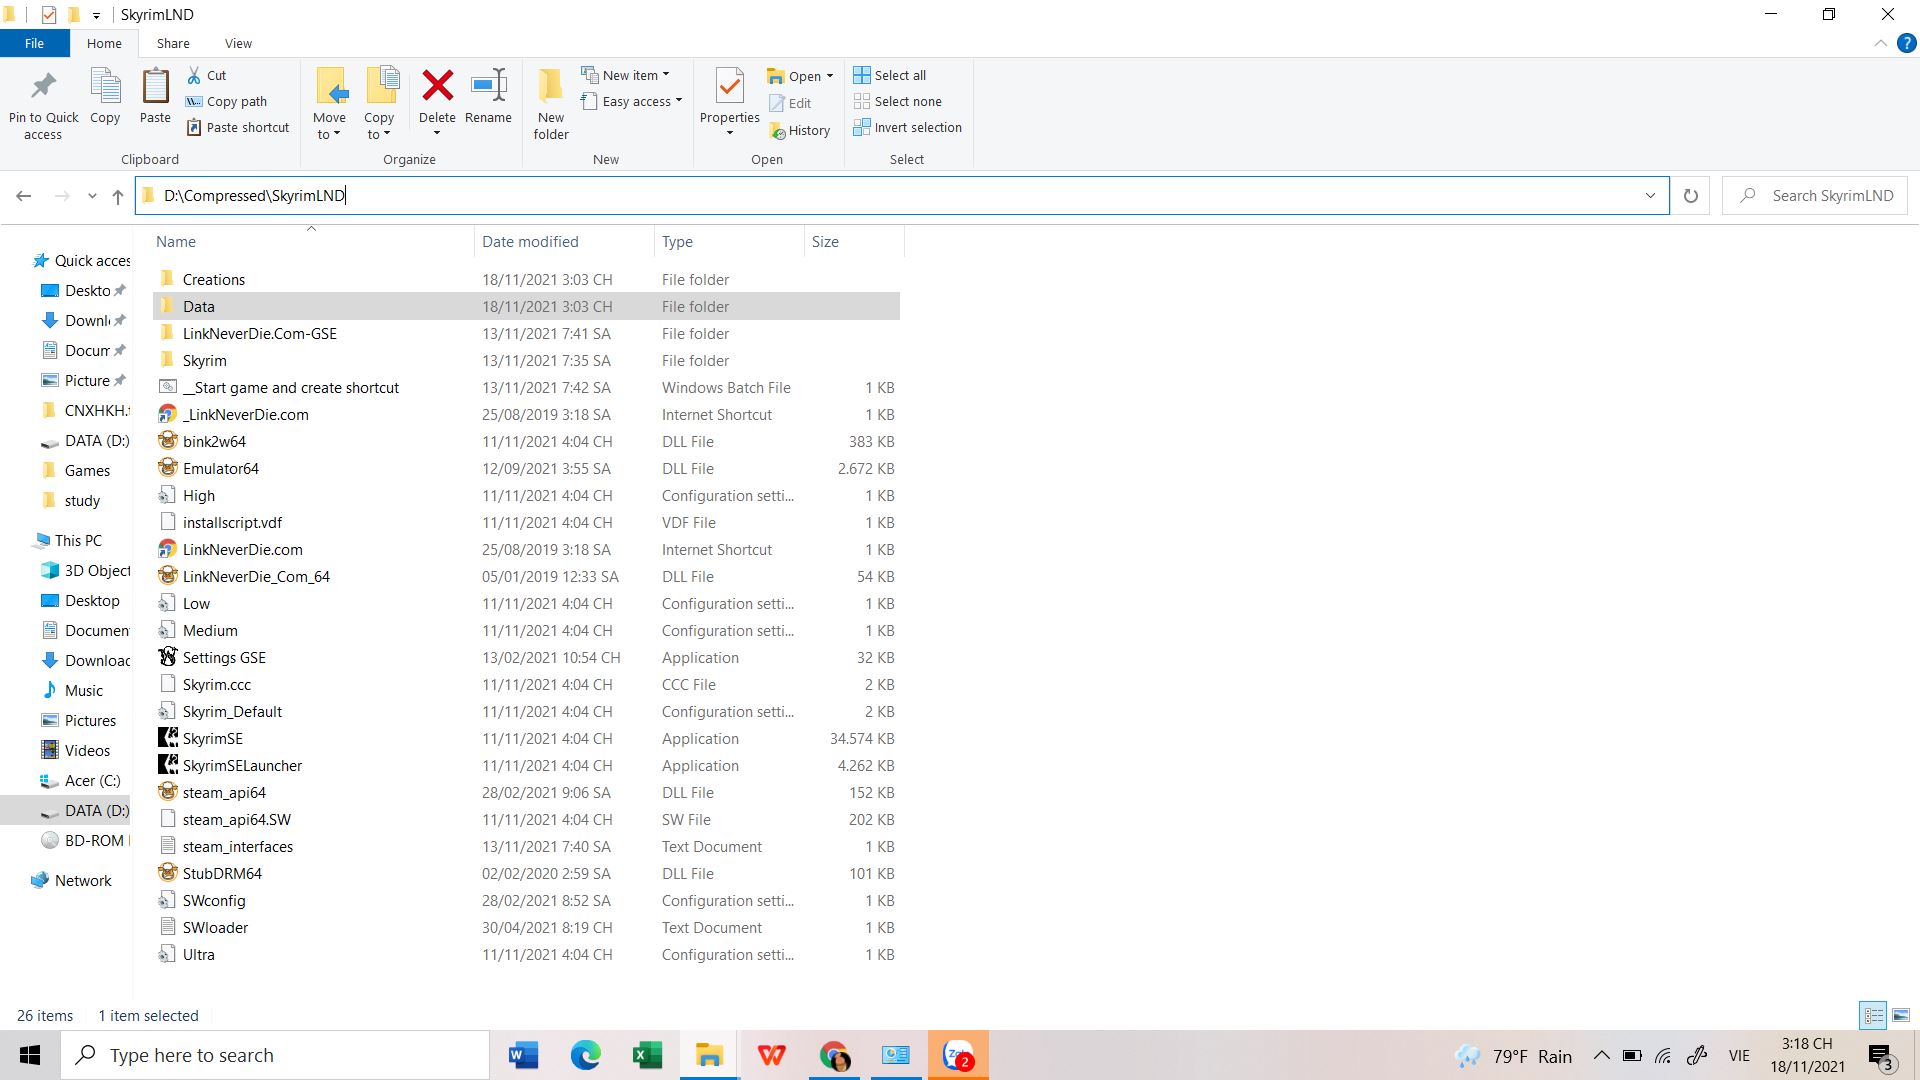
Task: Navigate back with the back arrow
Action: [24, 196]
